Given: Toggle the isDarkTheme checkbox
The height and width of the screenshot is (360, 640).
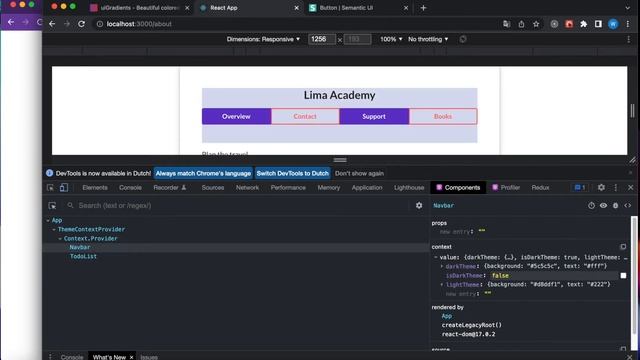Looking at the screenshot, I should coord(623,276).
